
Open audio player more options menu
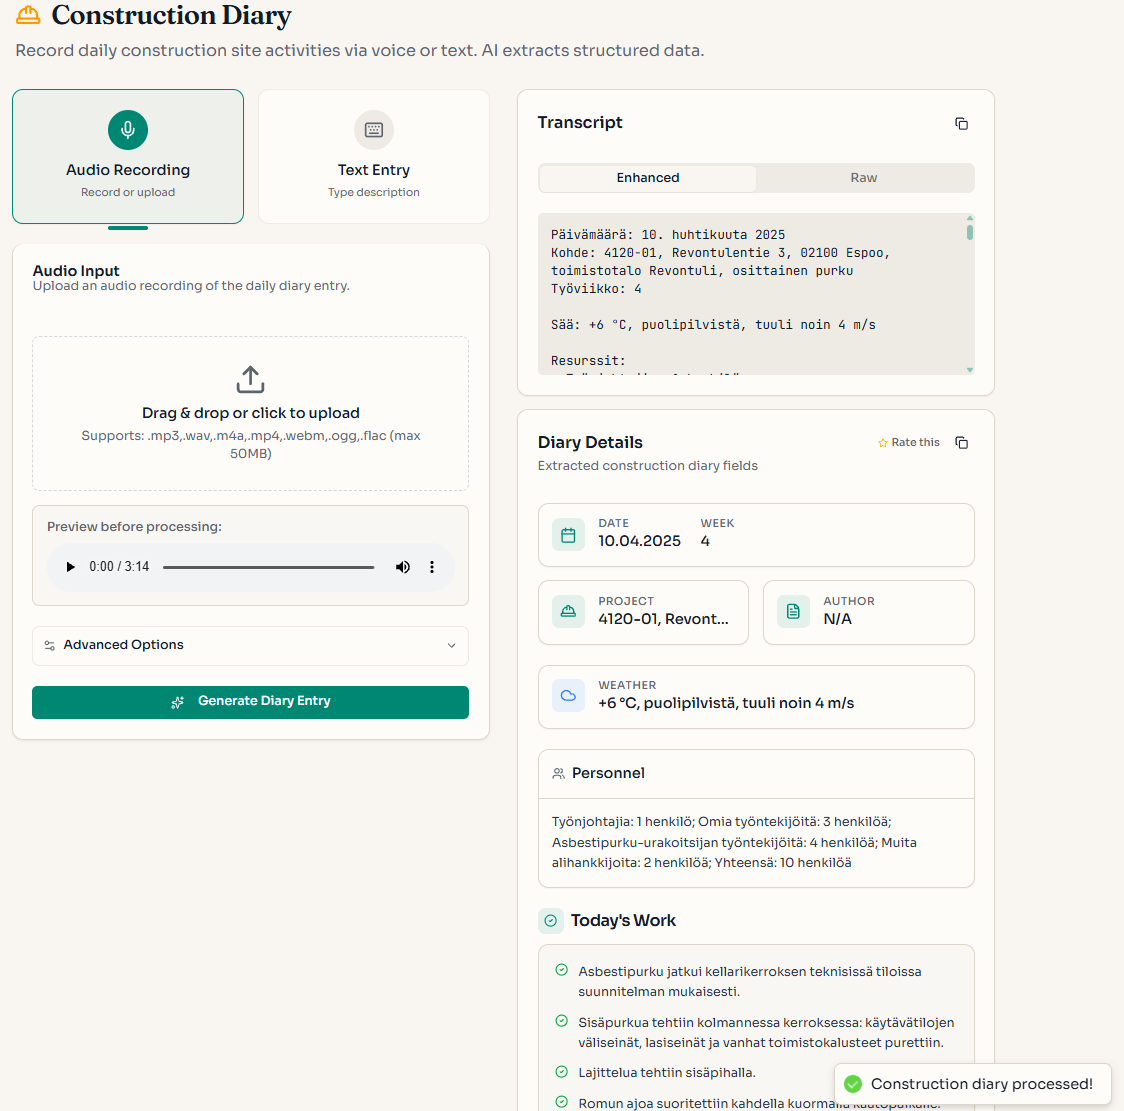click(x=432, y=567)
